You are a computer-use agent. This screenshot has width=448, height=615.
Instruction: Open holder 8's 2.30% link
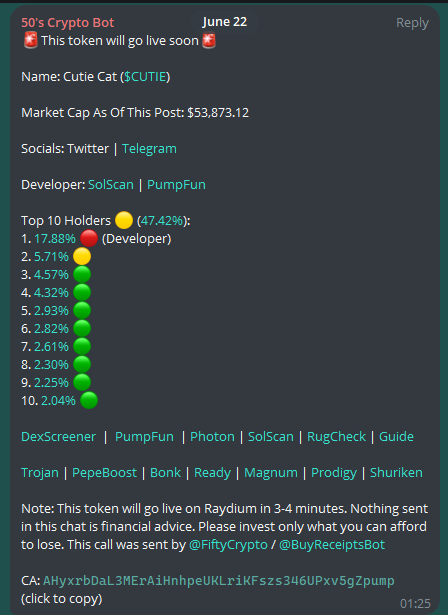(x=51, y=365)
